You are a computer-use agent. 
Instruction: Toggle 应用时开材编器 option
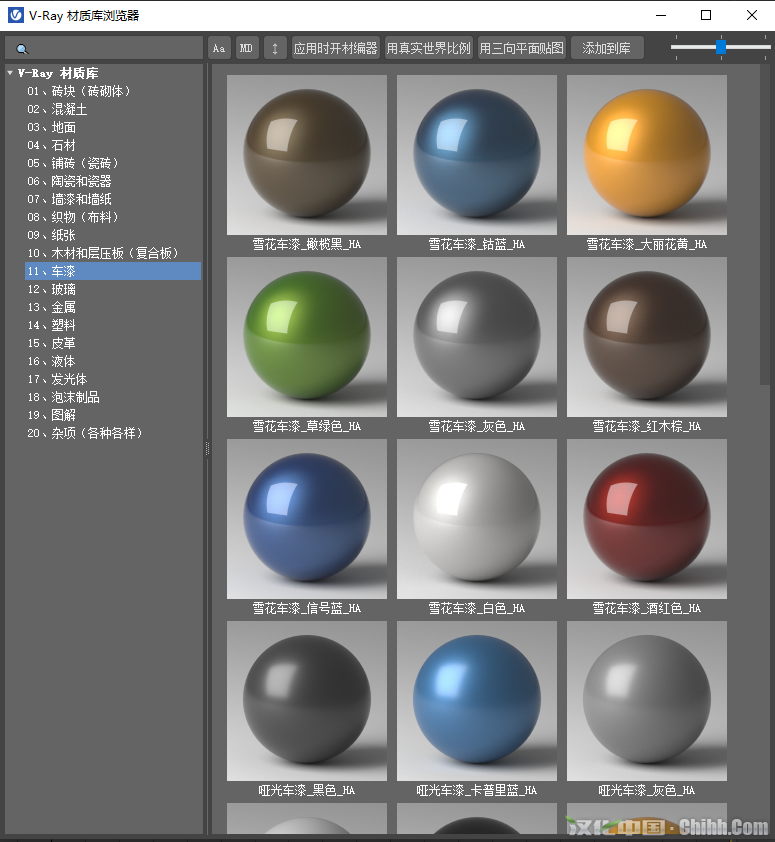[x=335, y=48]
